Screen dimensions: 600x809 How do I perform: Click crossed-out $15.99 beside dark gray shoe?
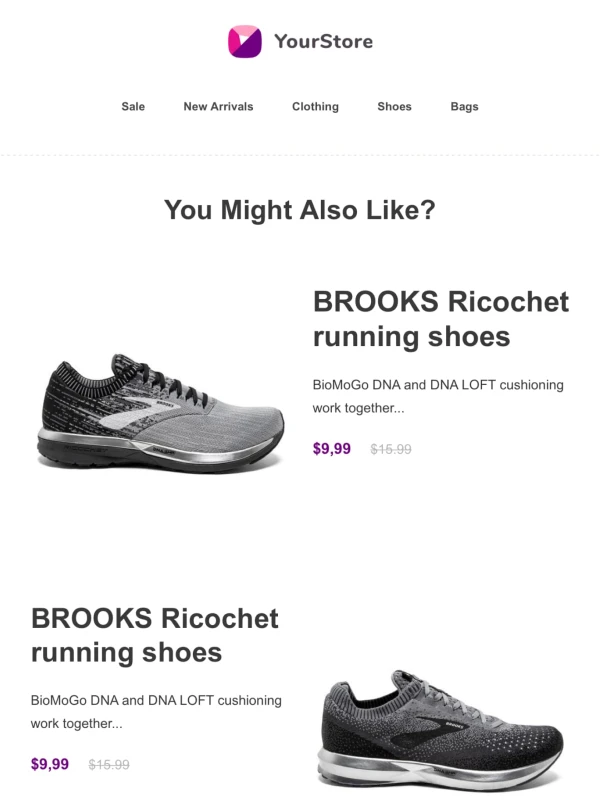click(x=109, y=765)
